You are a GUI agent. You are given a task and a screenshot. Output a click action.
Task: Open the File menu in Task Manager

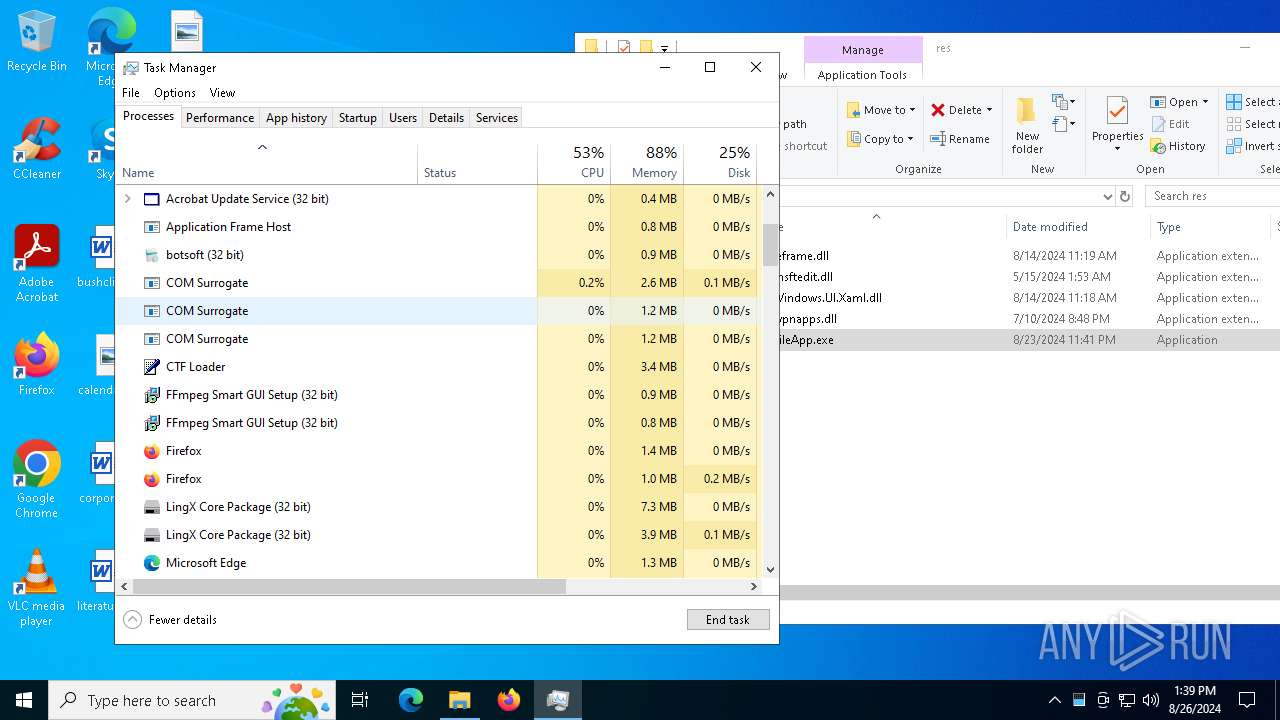(x=131, y=93)
